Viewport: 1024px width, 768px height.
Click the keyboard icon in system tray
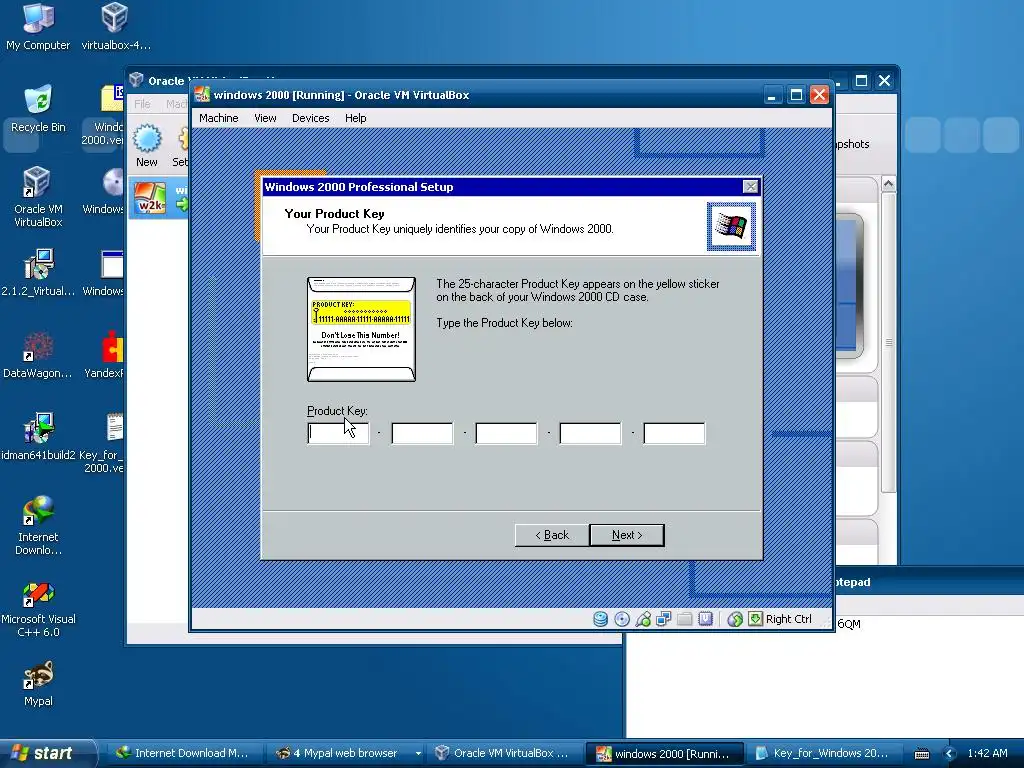[921, 754]
